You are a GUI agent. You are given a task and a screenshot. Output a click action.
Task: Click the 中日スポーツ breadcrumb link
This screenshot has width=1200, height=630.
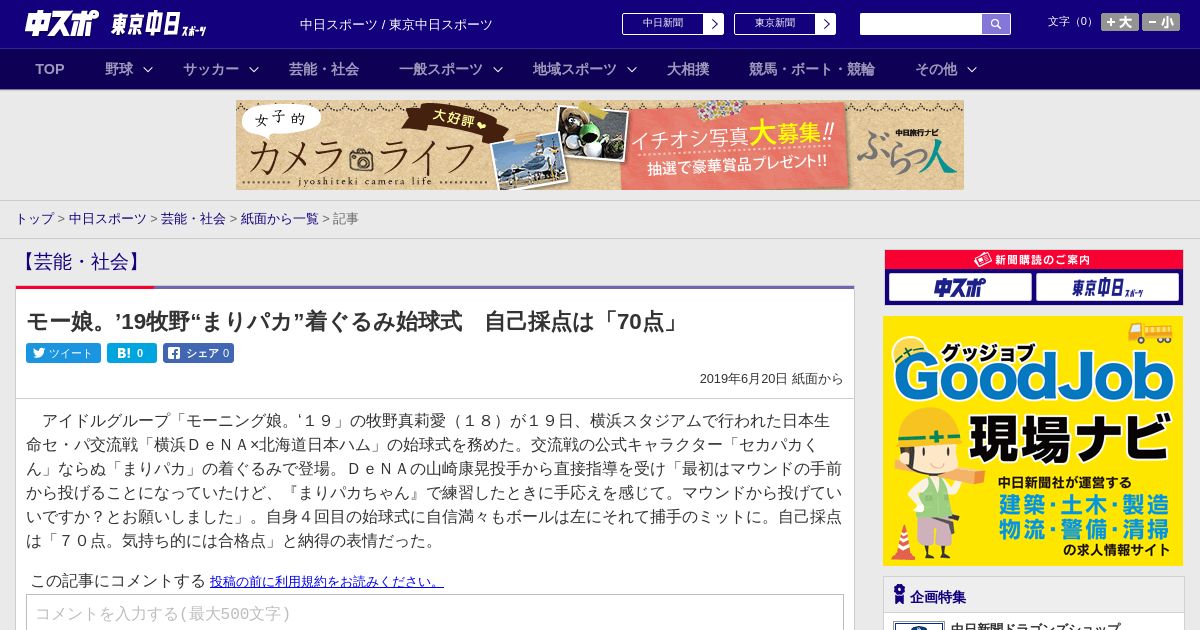[x=108, y=218]
